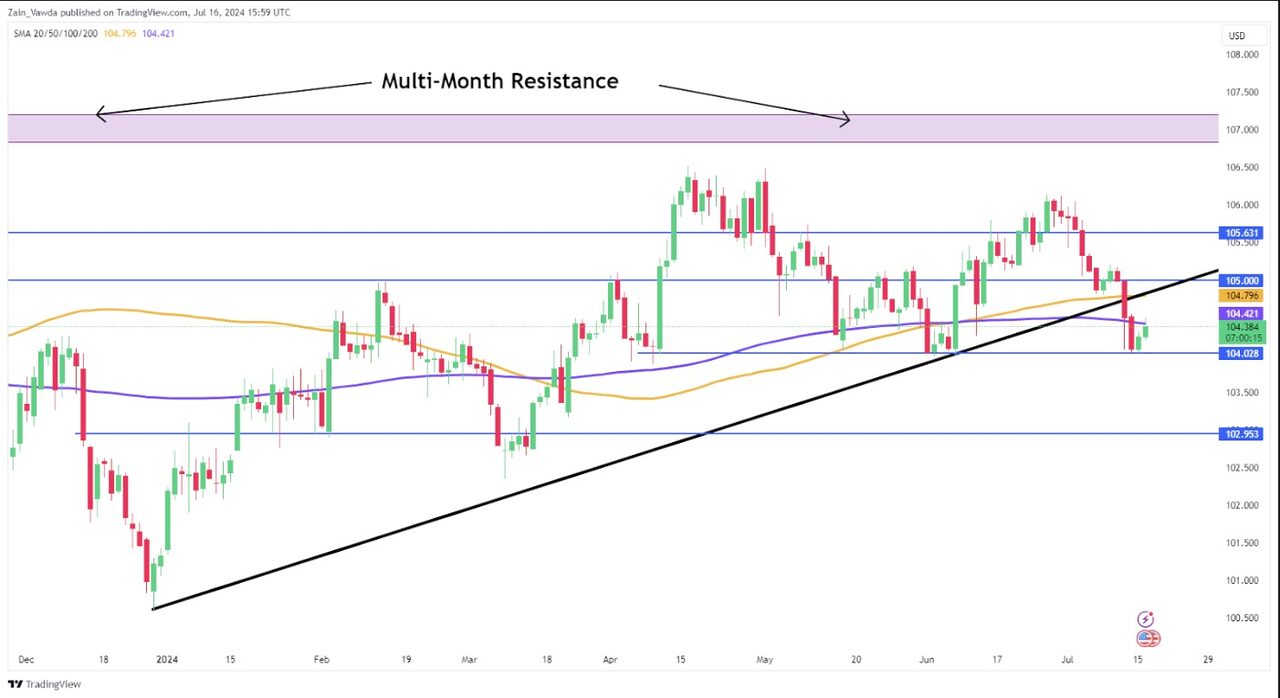Select the Multi-Month Resistance text annotation
1280x698 pixels.
[x=500, y=81]
